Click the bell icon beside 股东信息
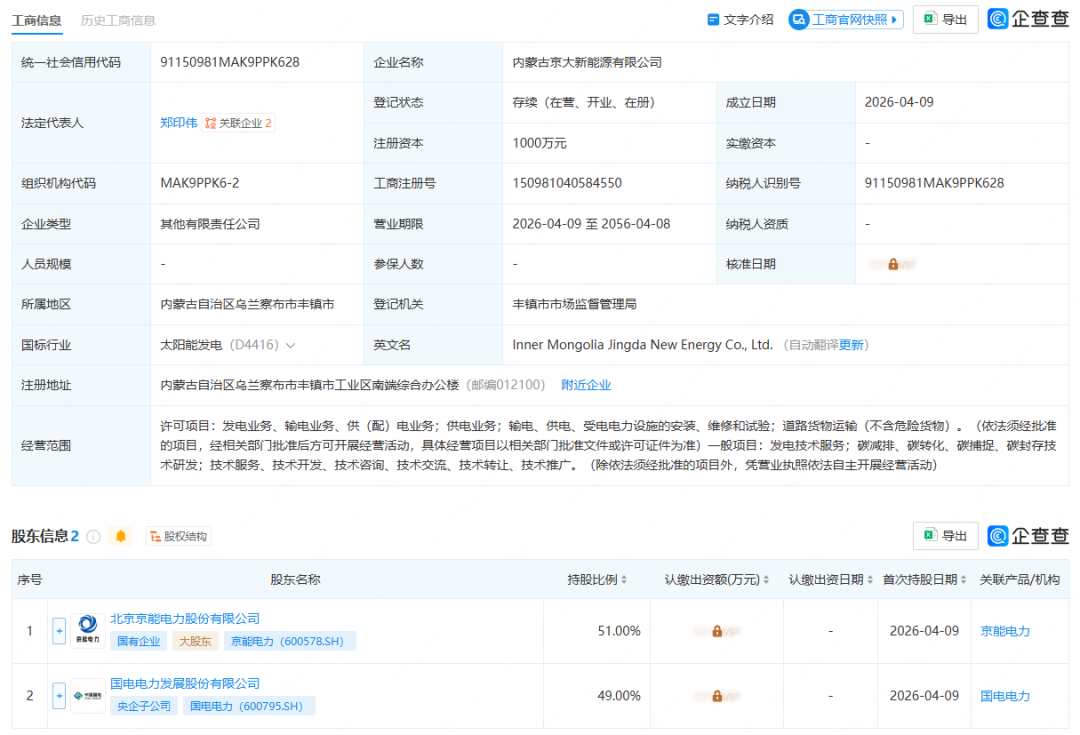The width and height of the screenshot is (1080, 735). point(121,536)
